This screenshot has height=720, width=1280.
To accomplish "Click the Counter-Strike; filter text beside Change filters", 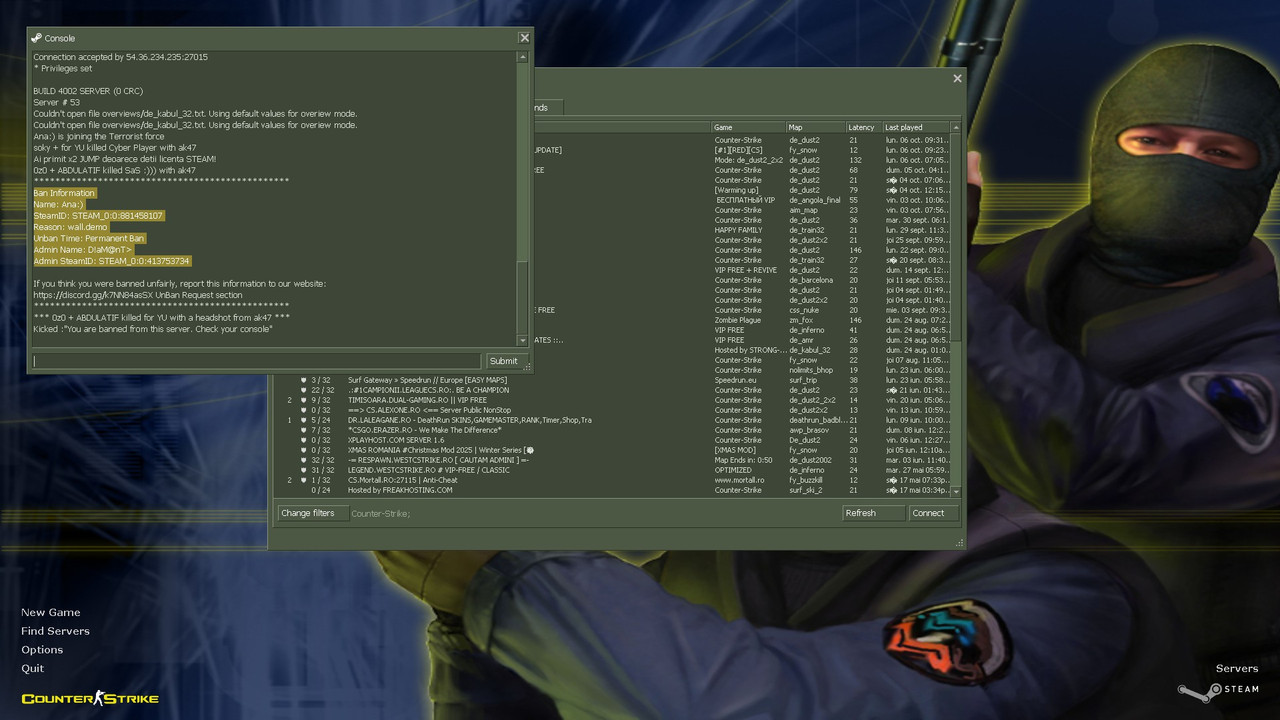I will click(381, 514).
